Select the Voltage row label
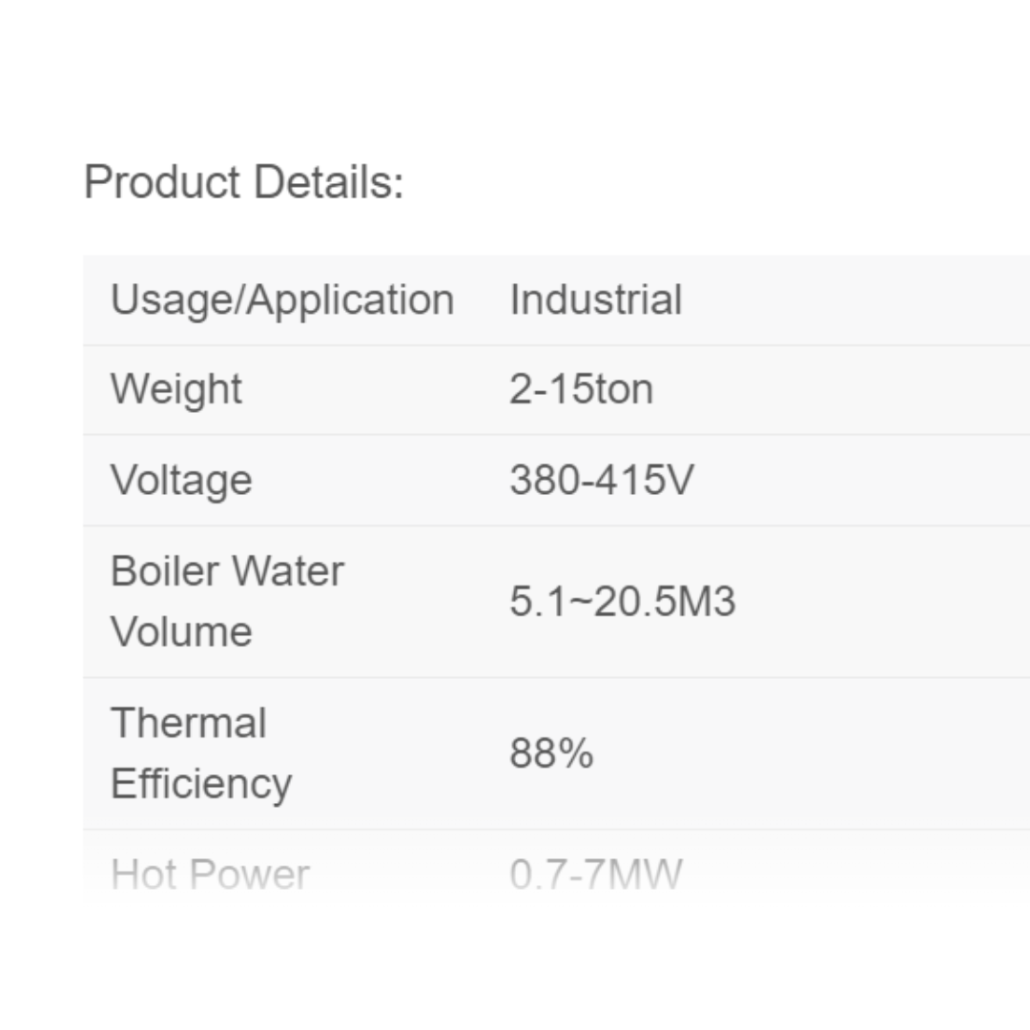 (x=181, y=481)
